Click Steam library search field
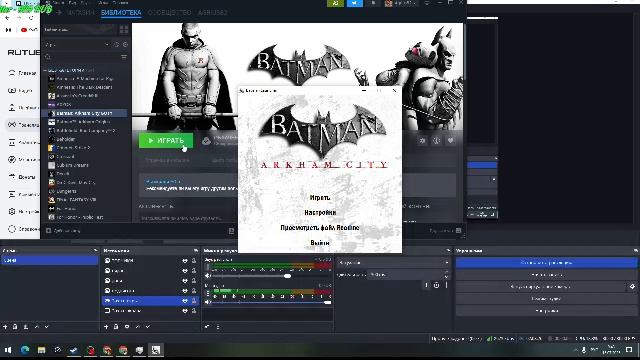 pyautogui.click(x=82, y=57)
